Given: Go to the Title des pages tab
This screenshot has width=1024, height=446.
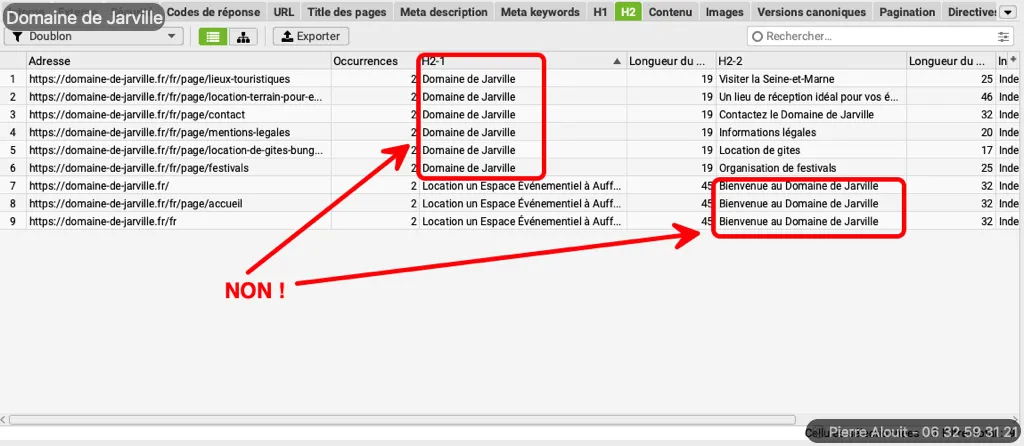Looking at the screenshot, I should tap(346, 12).
